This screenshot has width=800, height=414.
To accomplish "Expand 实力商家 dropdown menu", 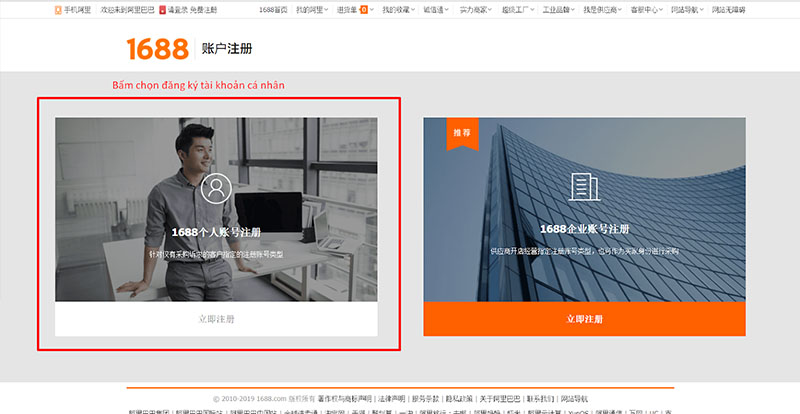I will pos(476,10).
